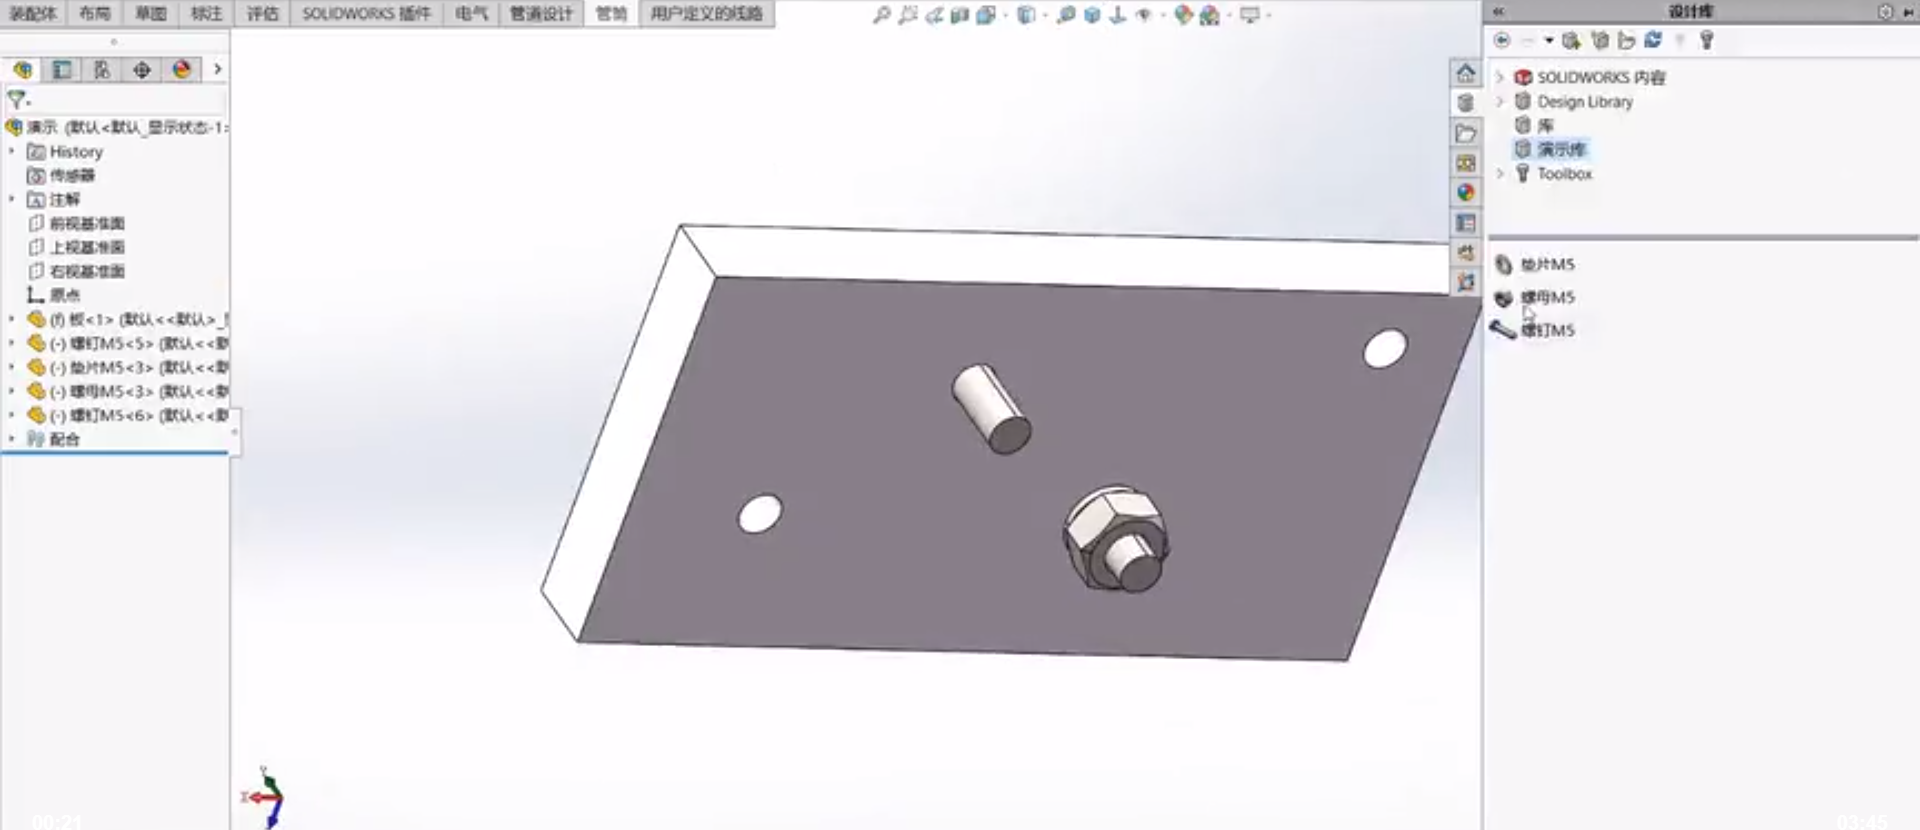Click the Zoom to Fit magnifier icon

click(x=881, y=15)
